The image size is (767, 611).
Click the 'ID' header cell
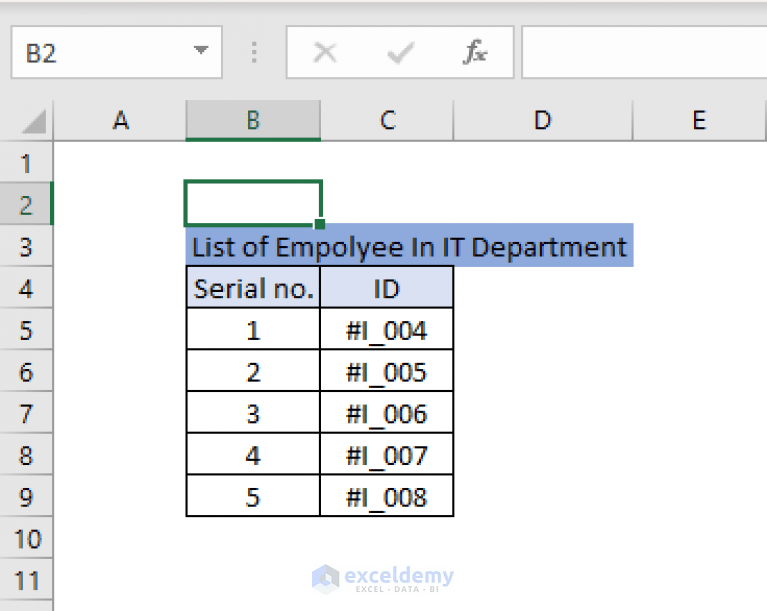[387, 288]
